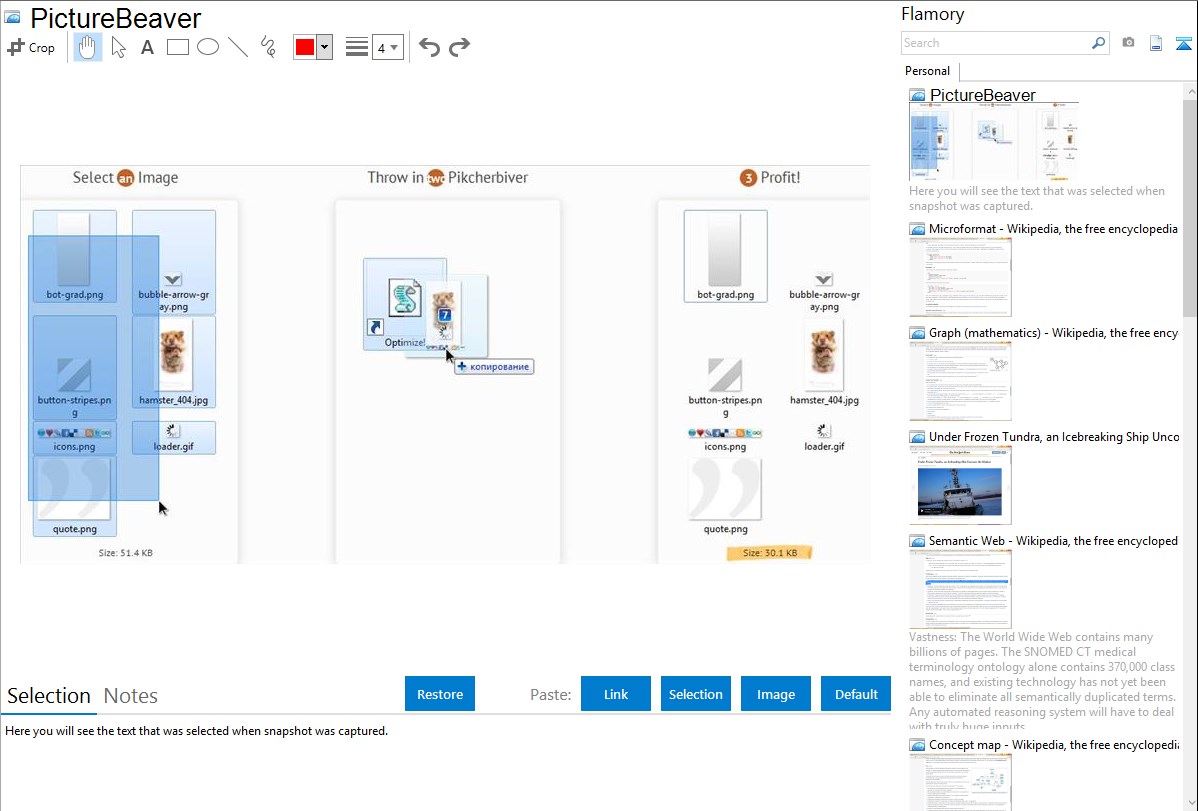1198x811 pixels.
Task: Select the 'Microformat - Wikipedia' title
Action: pos(1053,229)
